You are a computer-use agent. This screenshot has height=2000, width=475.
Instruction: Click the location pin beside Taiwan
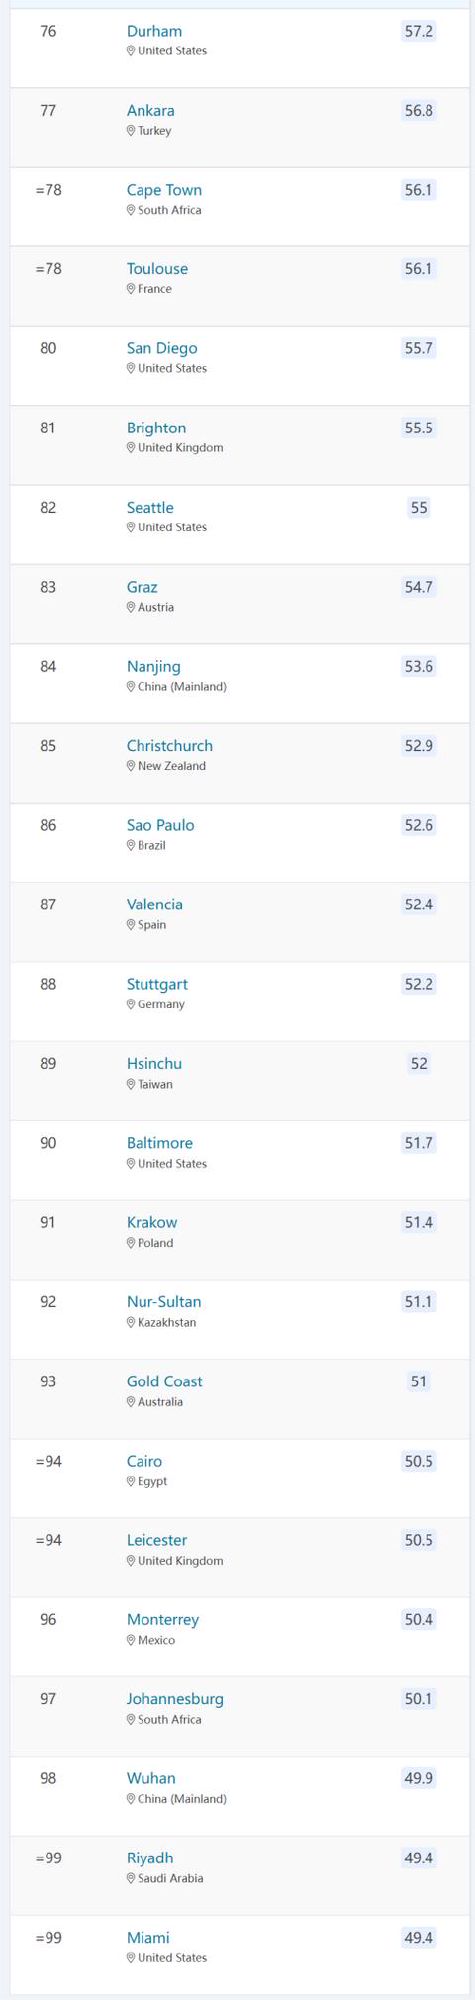(131, 1085)
